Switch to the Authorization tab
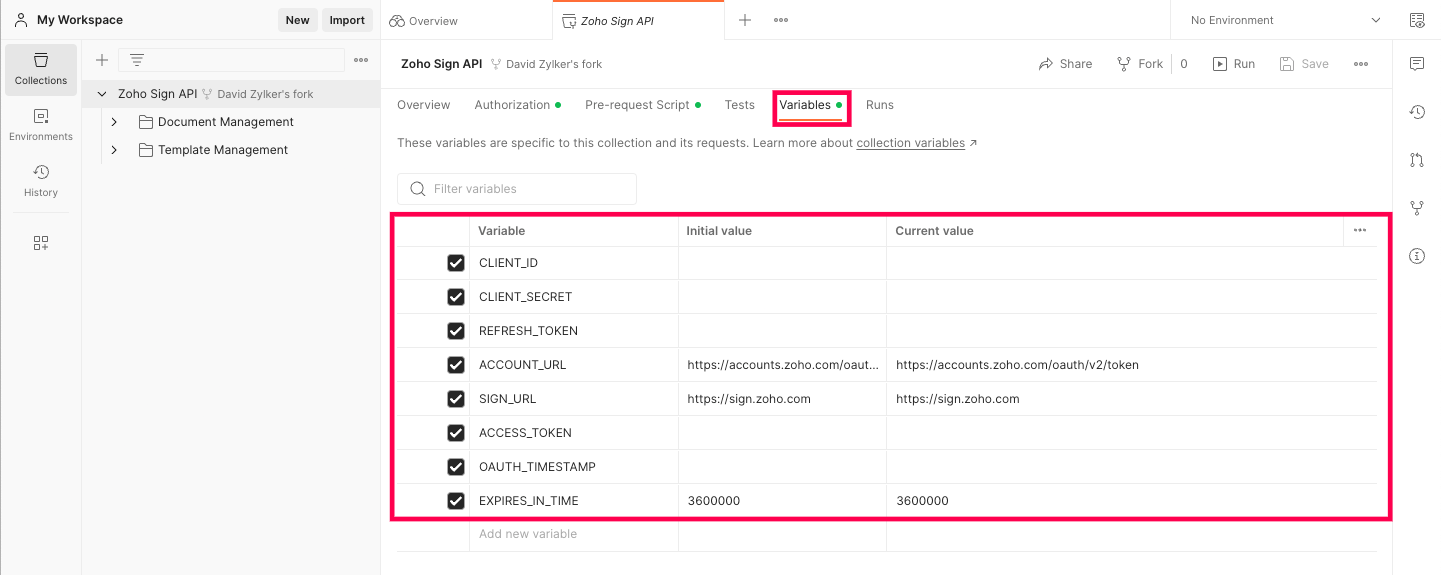Screen dimensions: 1441x575 coord(512,105)
